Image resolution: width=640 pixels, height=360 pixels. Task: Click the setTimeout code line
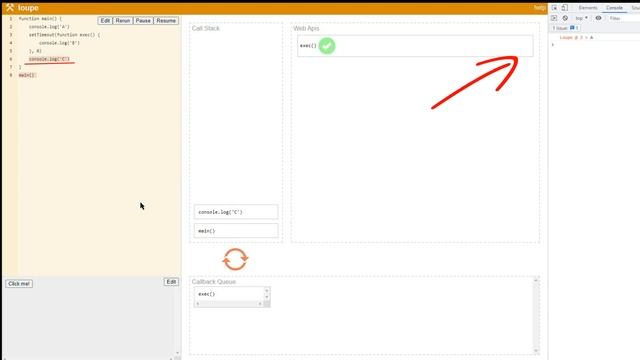[x=64, y=35]
